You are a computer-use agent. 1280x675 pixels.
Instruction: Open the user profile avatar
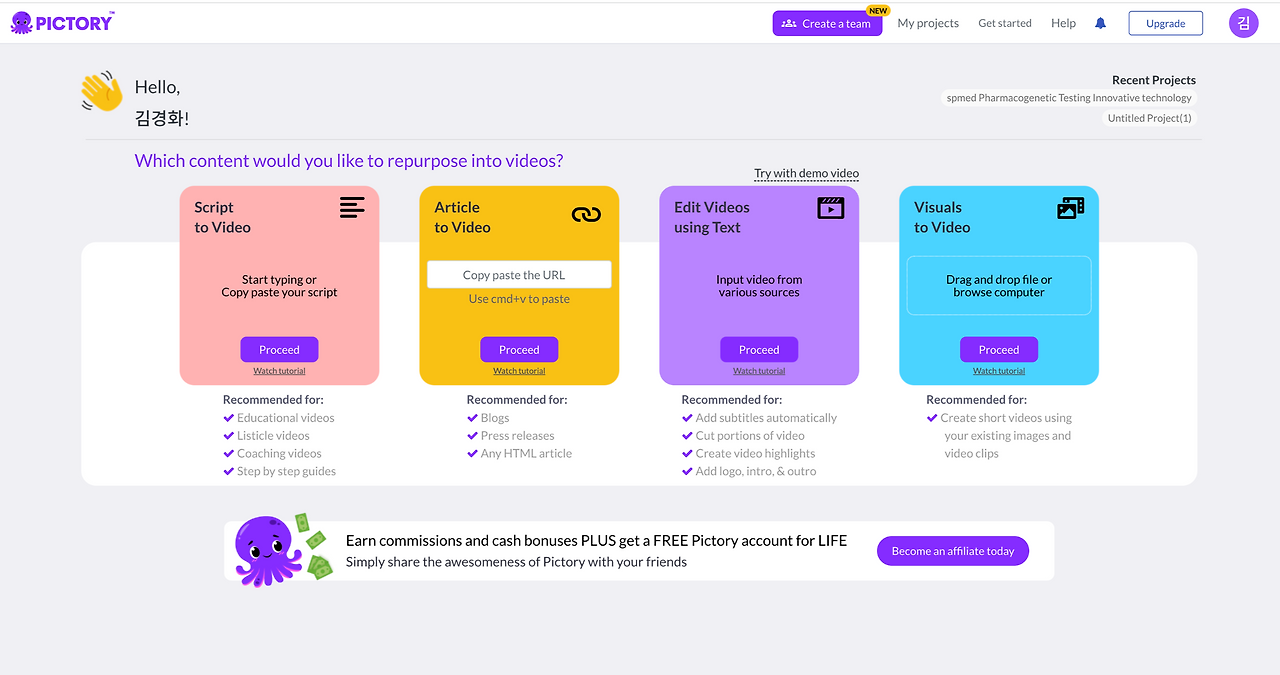click(x=1243, y=23)
